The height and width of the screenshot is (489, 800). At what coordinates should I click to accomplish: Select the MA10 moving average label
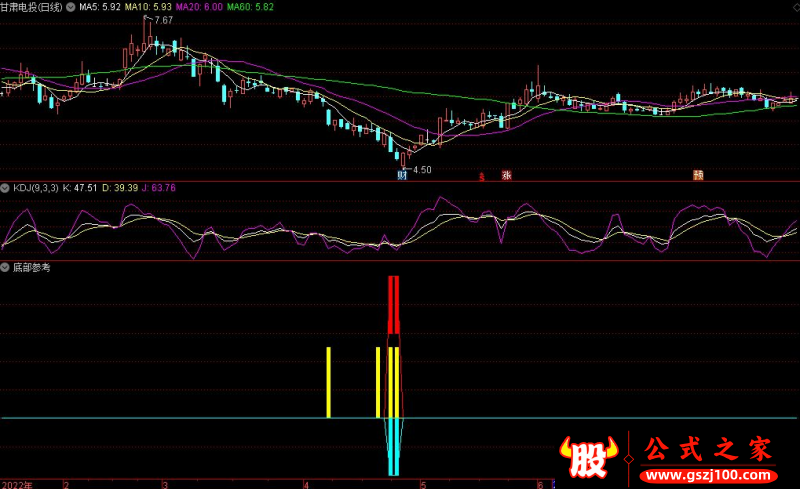click(145, 7)
